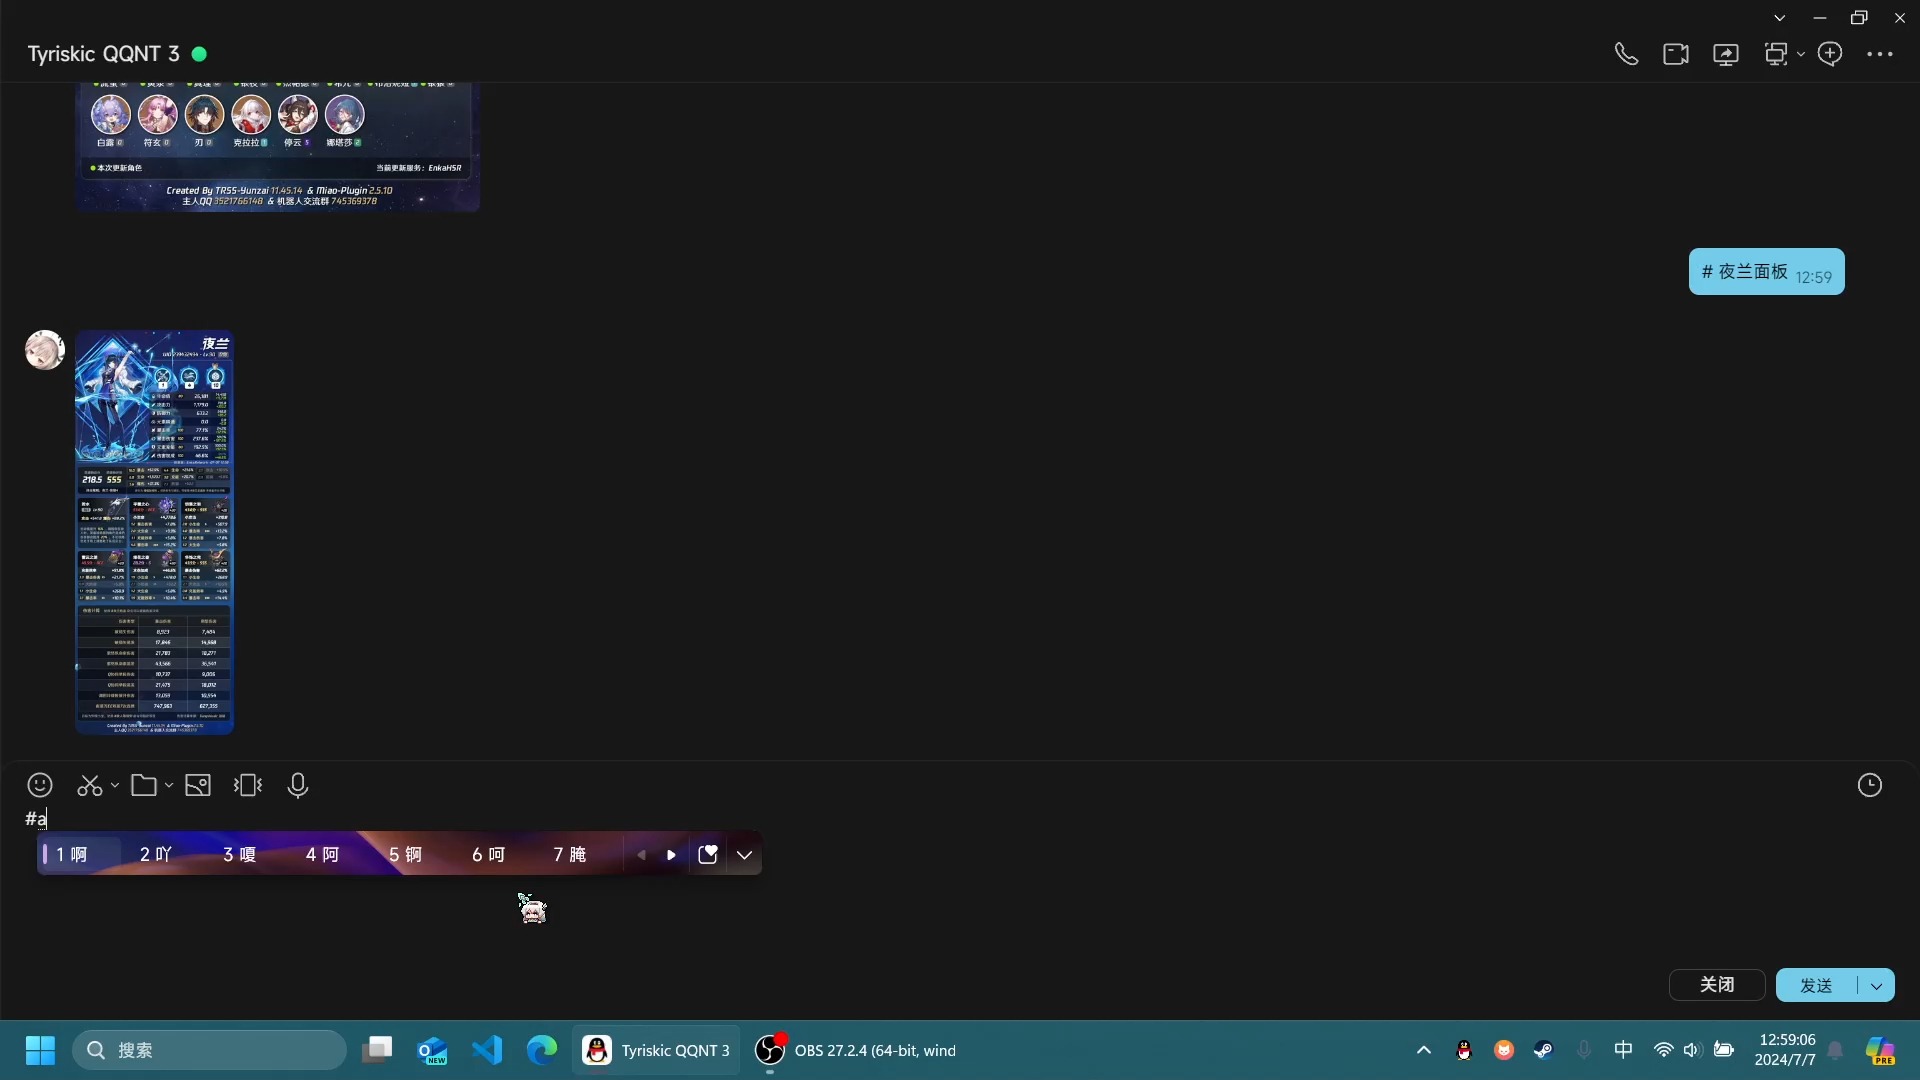Open the remote control icon
Screen dimensions: 1920x1080
click(x=1776, y=54)
